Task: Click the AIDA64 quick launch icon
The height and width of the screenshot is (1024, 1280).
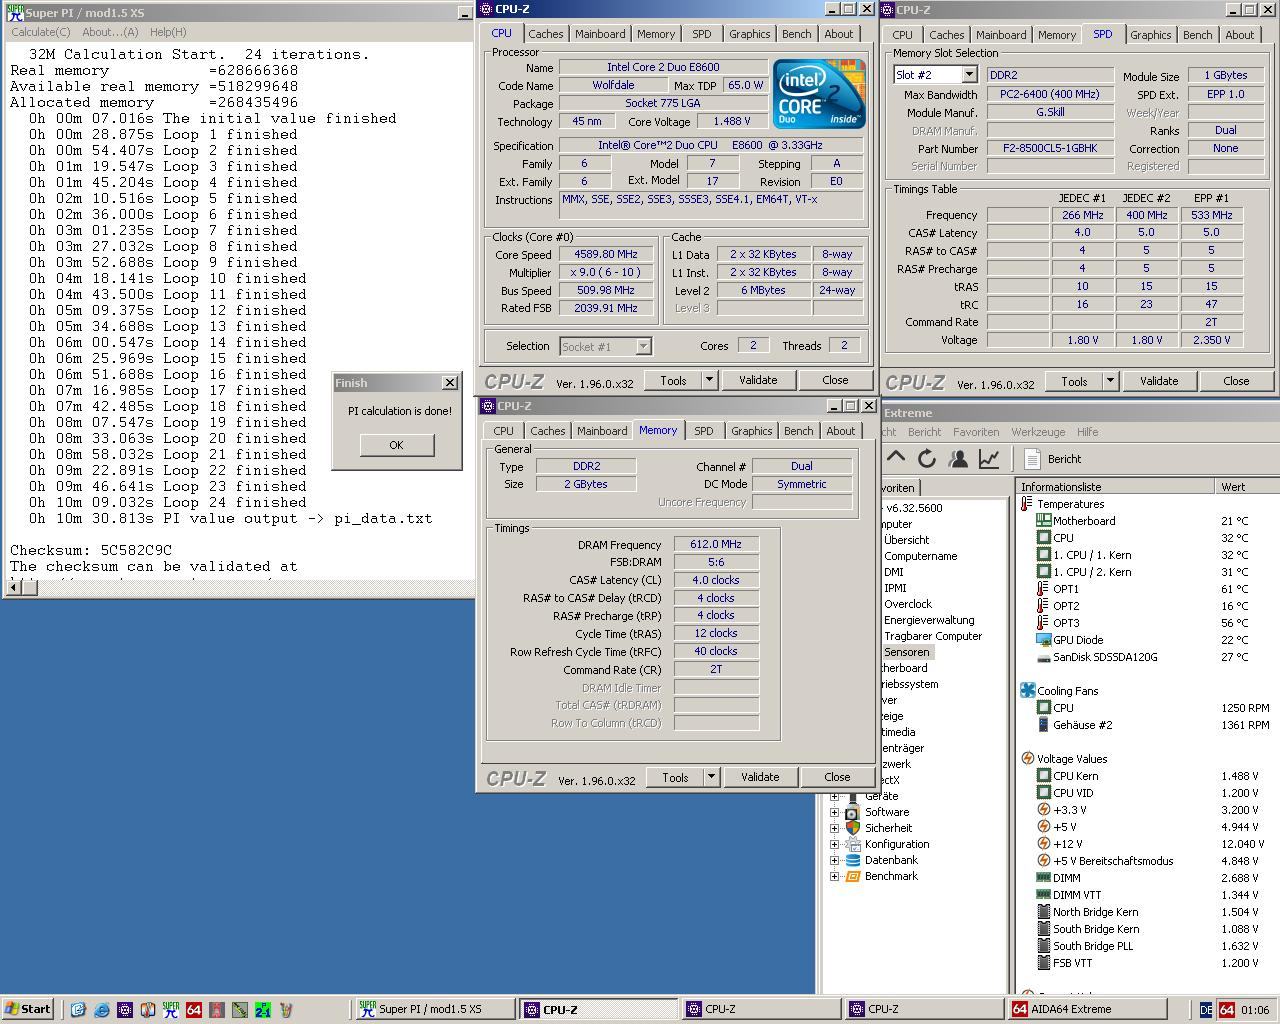Action: point(194,1010)
